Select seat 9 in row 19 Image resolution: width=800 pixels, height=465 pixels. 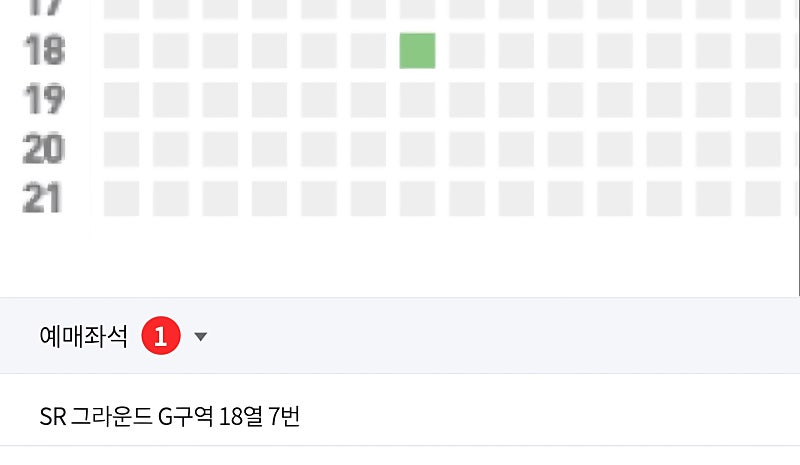coord(516,99)
